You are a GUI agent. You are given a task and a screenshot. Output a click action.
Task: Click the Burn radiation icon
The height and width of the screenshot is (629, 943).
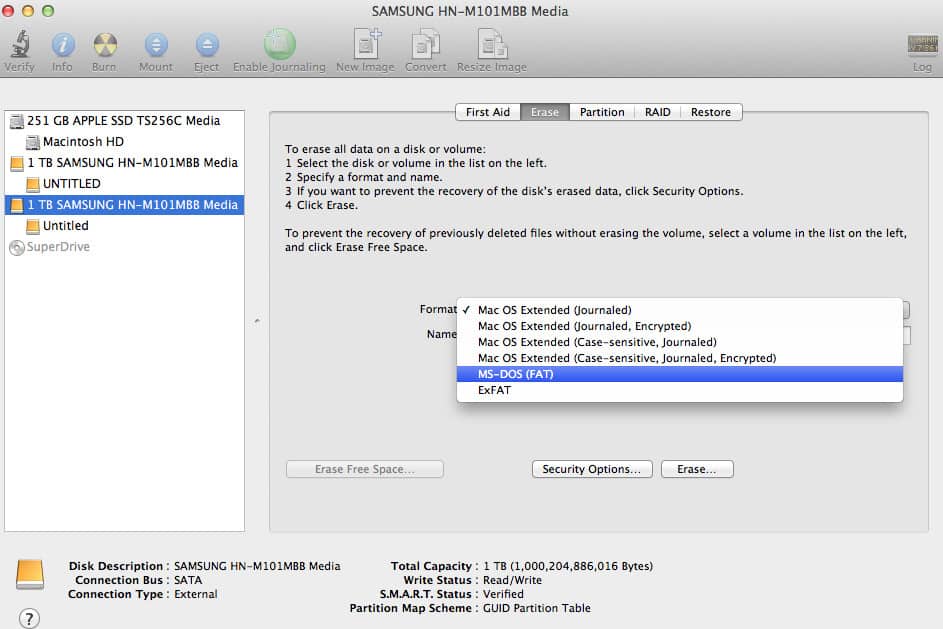point(105,44)
